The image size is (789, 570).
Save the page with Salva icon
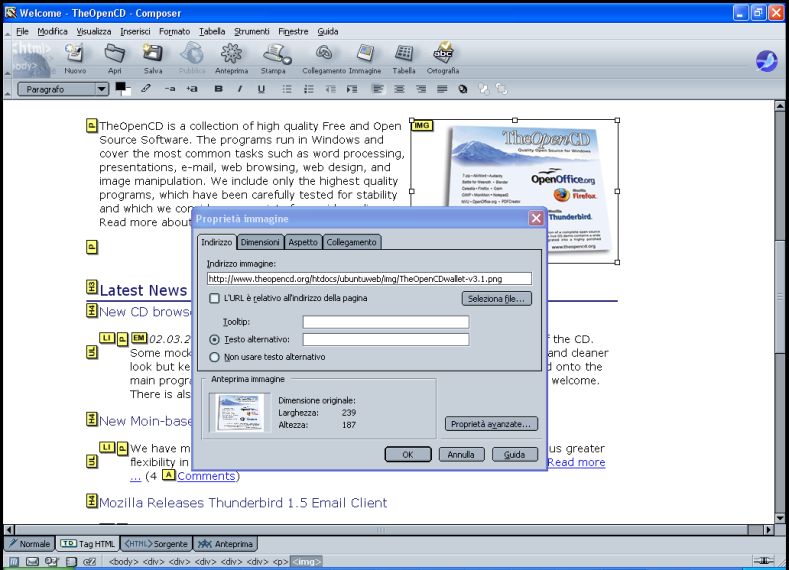pyautogui.click(x=152, y=58)
